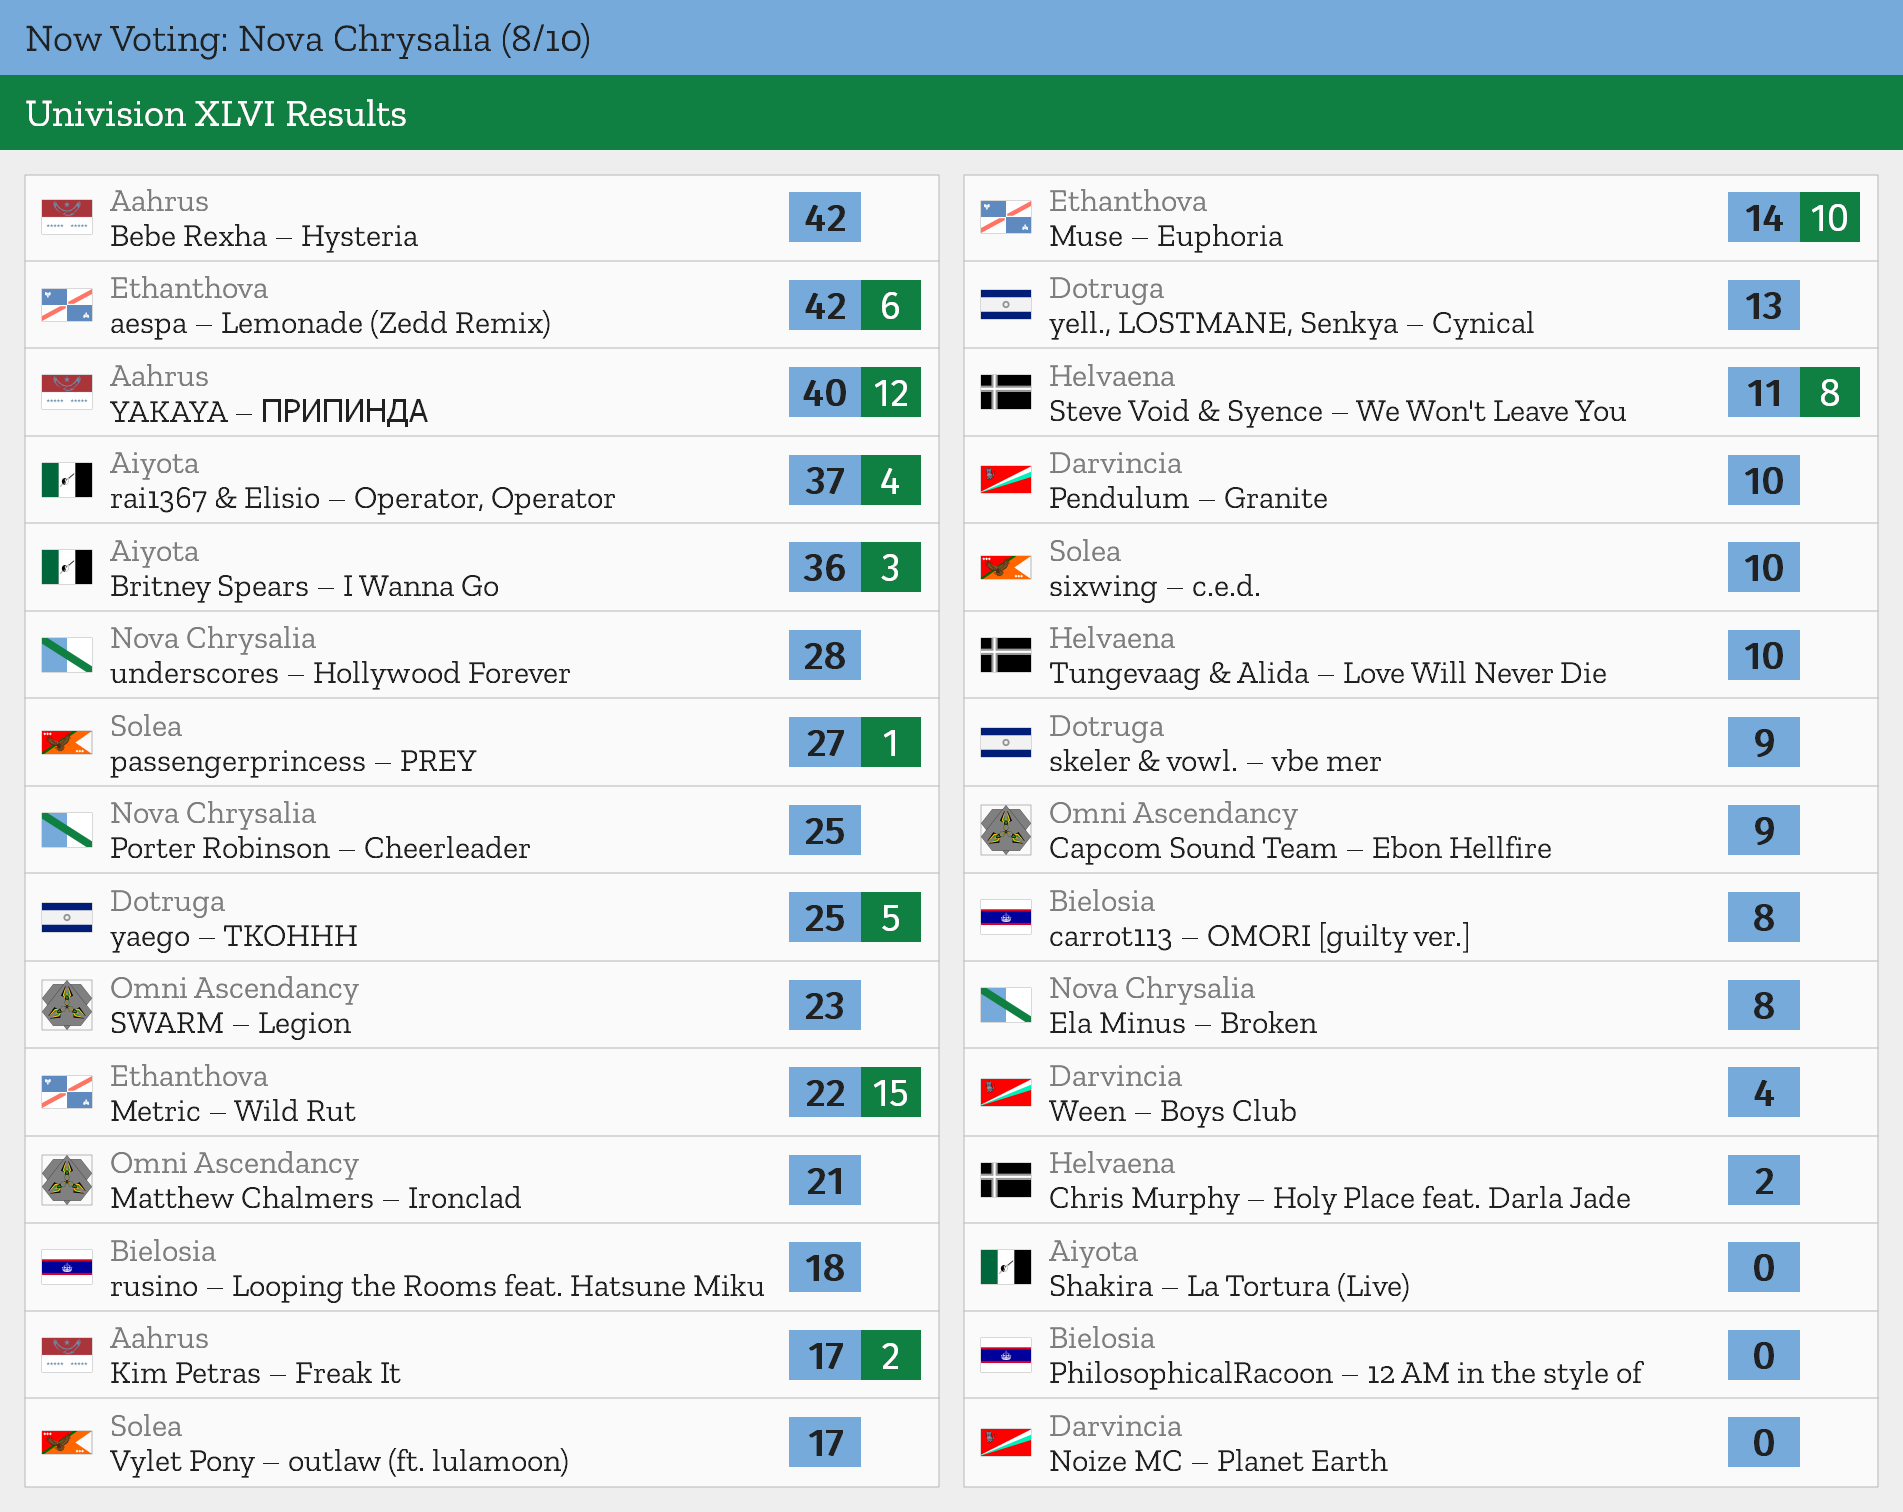
Task: Click the Aahrus flag beside Bebe Rexha – Hysteria
Action: (x=67, y=217)
